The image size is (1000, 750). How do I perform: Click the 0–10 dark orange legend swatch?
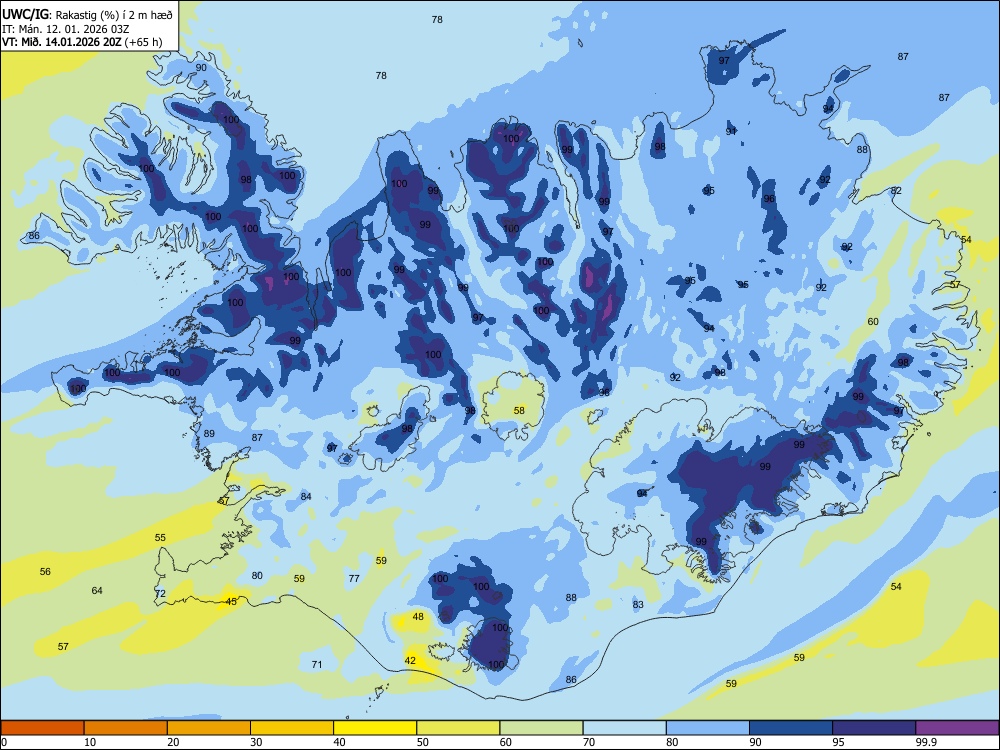pos(42,728)
